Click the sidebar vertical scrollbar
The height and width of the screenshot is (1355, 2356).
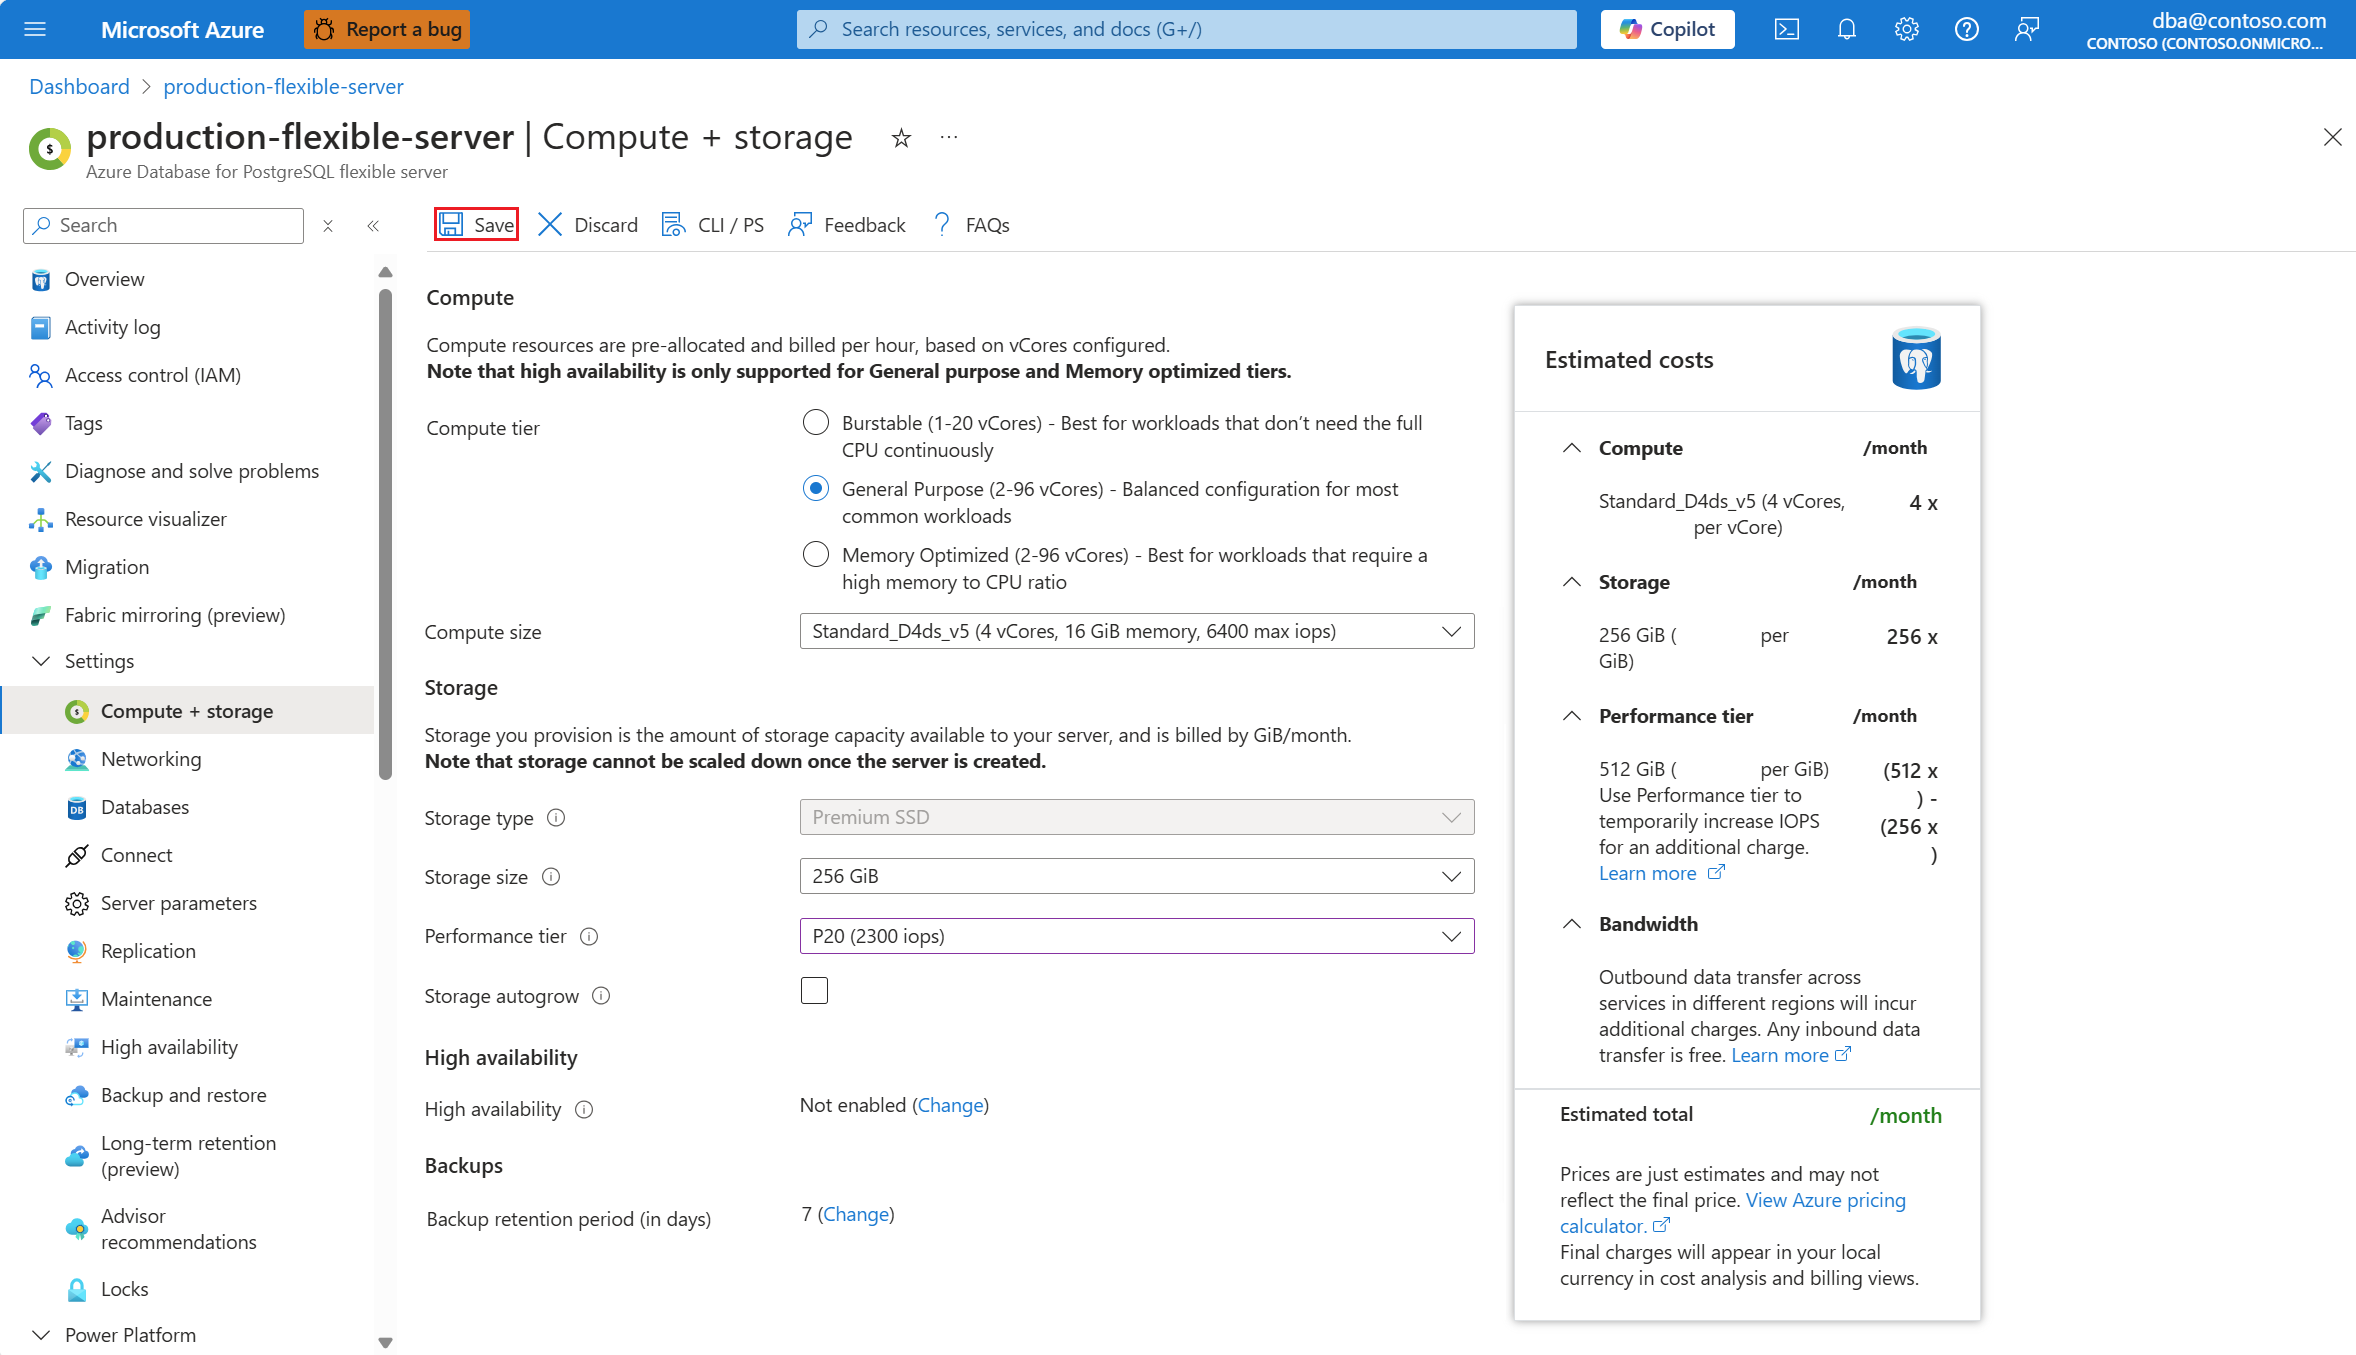click(x=385, y=535)
